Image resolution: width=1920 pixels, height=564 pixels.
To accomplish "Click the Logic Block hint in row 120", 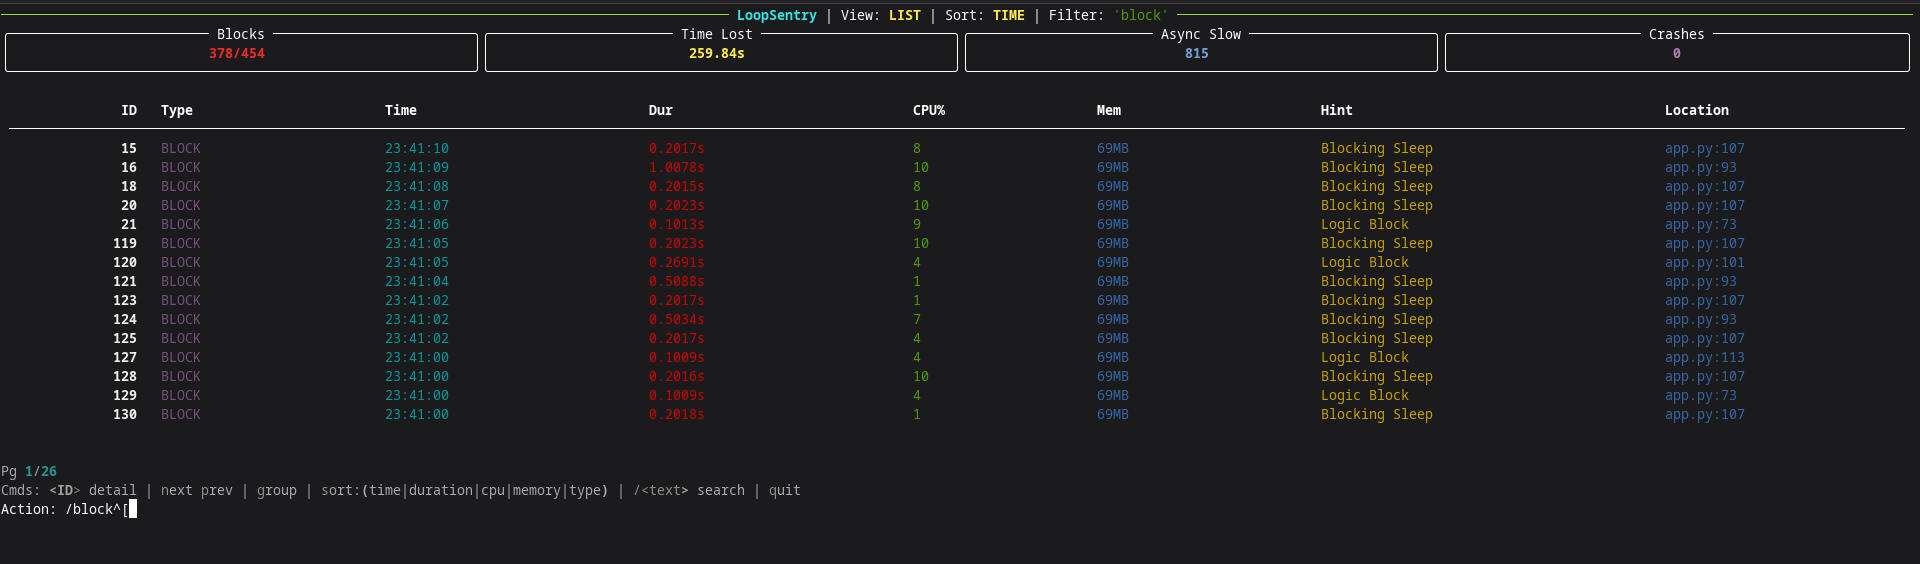I will [1365, 263].
